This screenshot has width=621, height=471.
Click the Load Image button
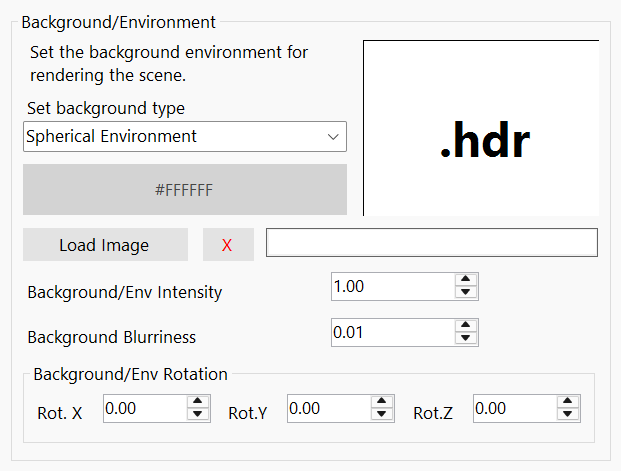pyautogui.click(x=105, y=244)
